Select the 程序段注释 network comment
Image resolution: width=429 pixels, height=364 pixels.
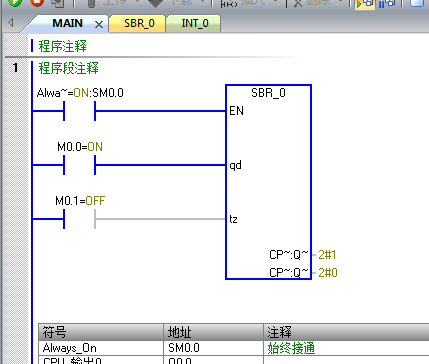point(69,68)
